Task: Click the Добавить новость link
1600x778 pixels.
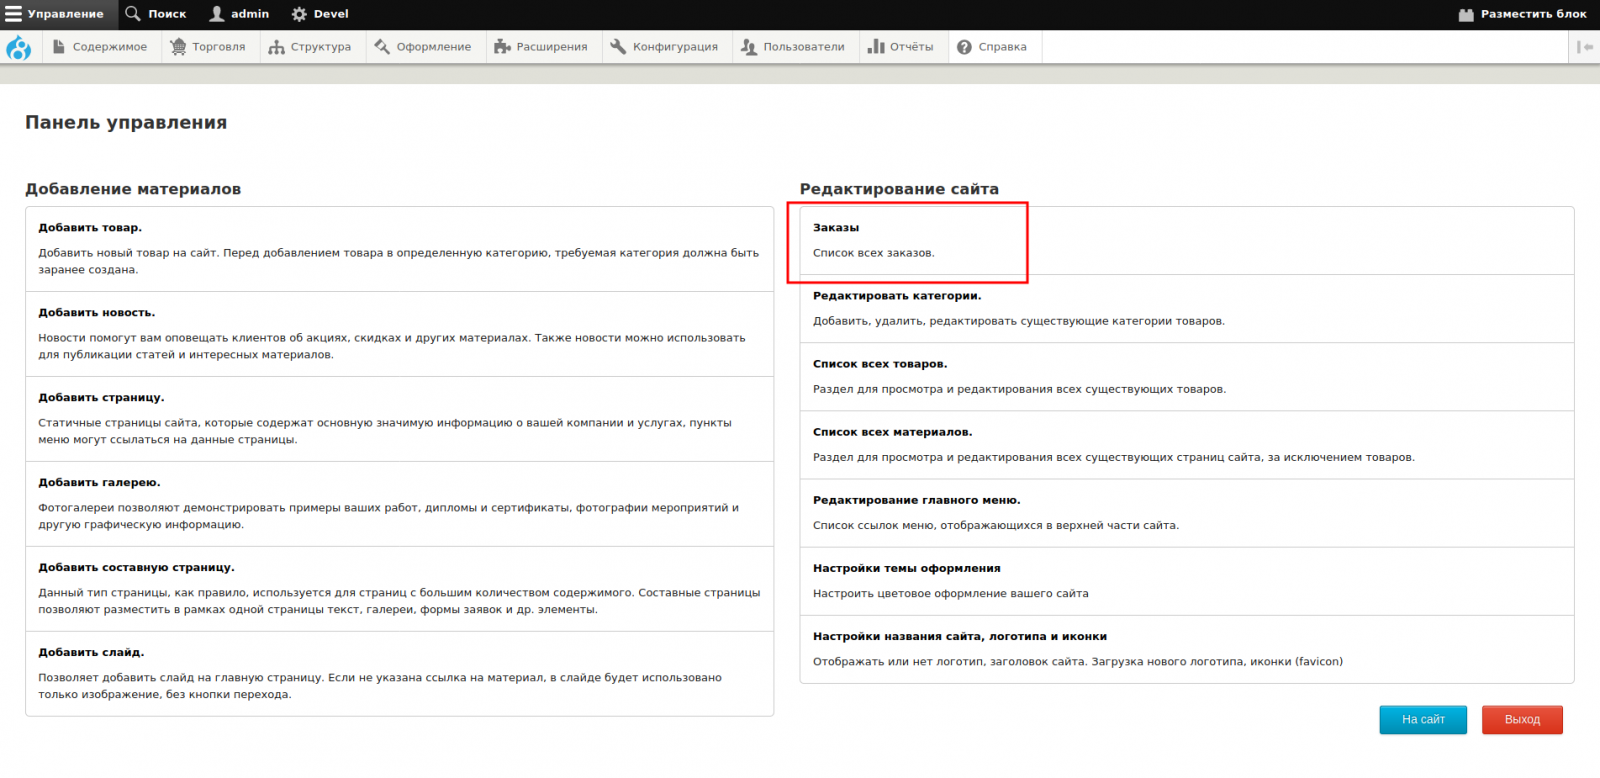Action: pyautogui.click(x=97, y=313)
